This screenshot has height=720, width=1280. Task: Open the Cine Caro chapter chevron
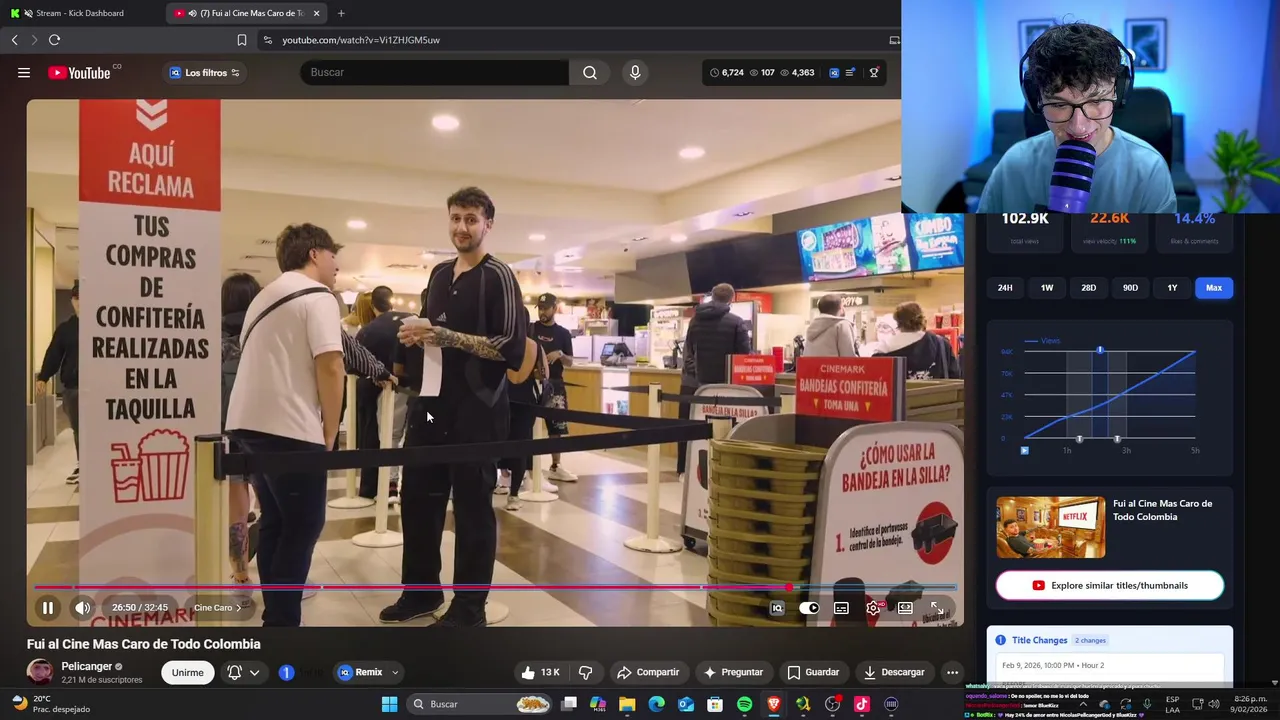pyautogui.click(x=238, y=608)
